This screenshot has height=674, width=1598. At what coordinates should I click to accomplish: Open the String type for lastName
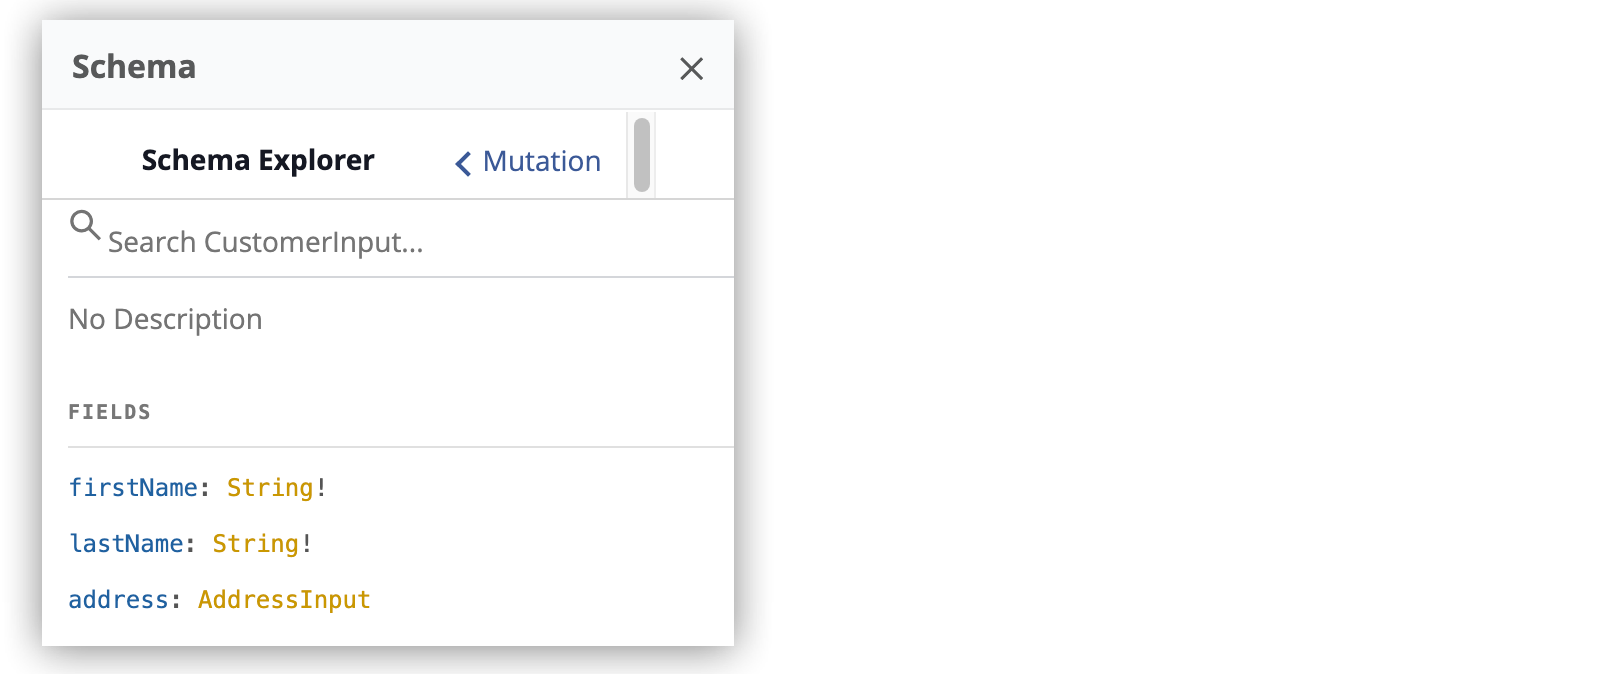254,543
